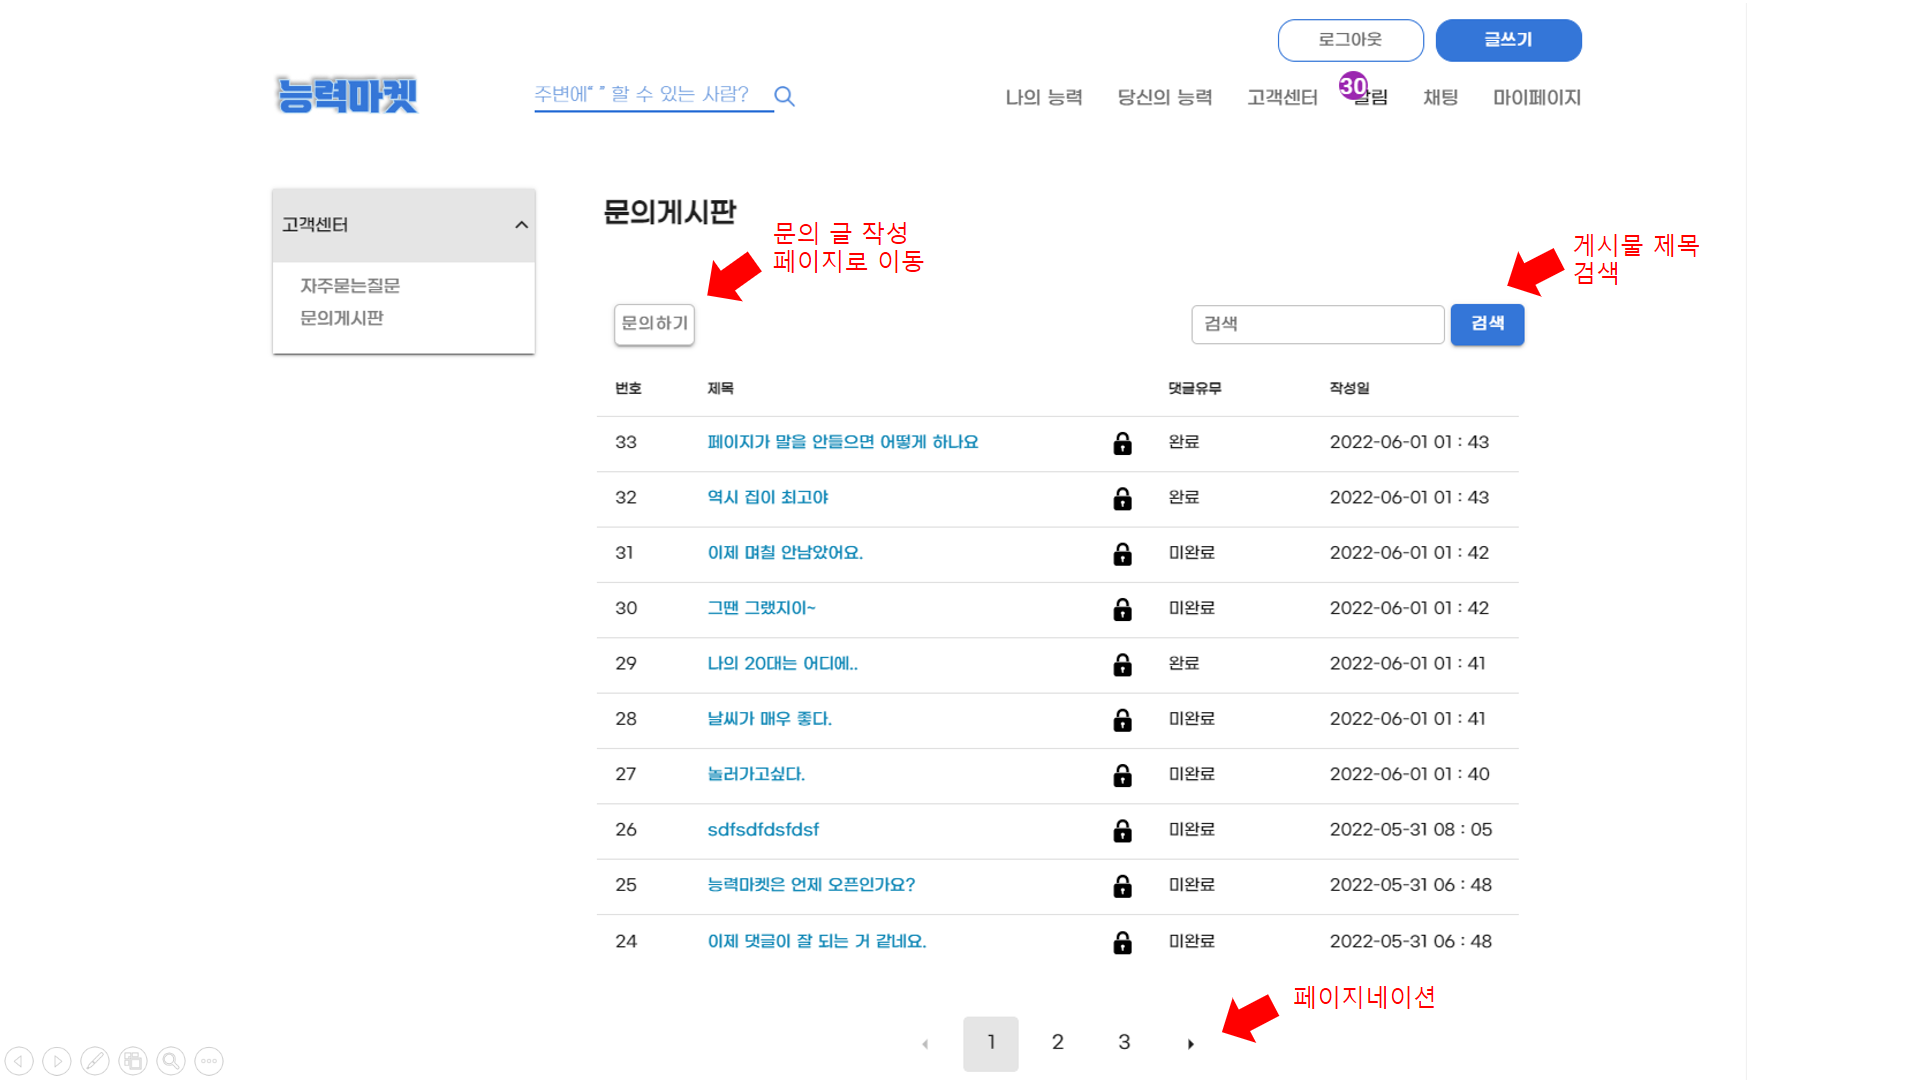
Task: Click lock icon on post 24
Action: click(1122, 942)
